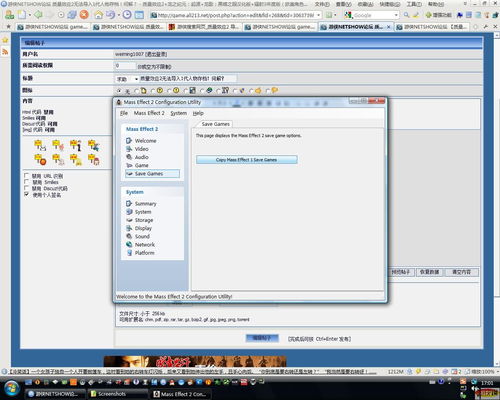Switch to the NETSHOW browser taskbar button
This screenshot has height=400, width=500.
55,394
